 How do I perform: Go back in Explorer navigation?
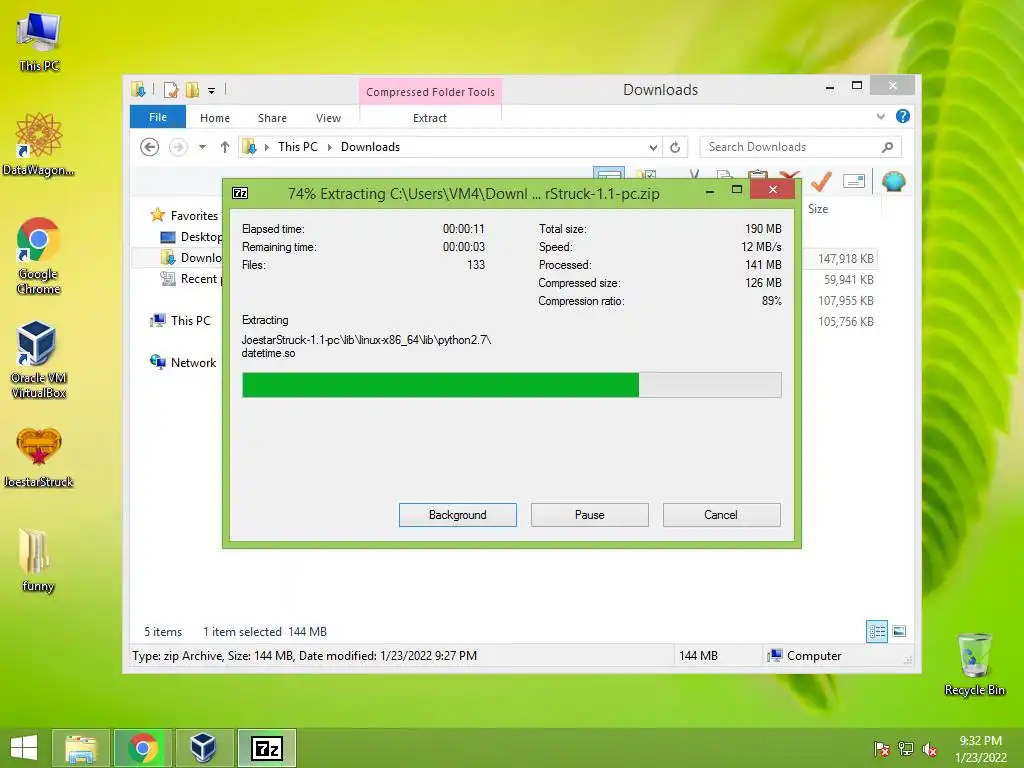[150, 147]
